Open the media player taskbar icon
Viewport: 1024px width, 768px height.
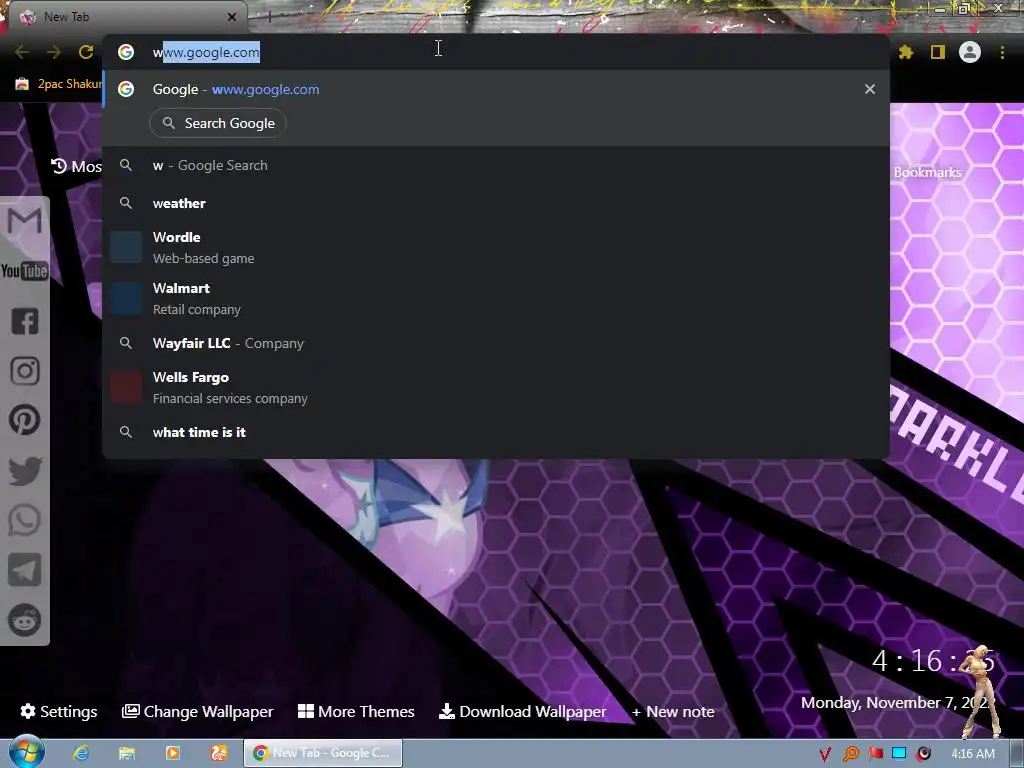pyautogui.click(x=173, y=753)
